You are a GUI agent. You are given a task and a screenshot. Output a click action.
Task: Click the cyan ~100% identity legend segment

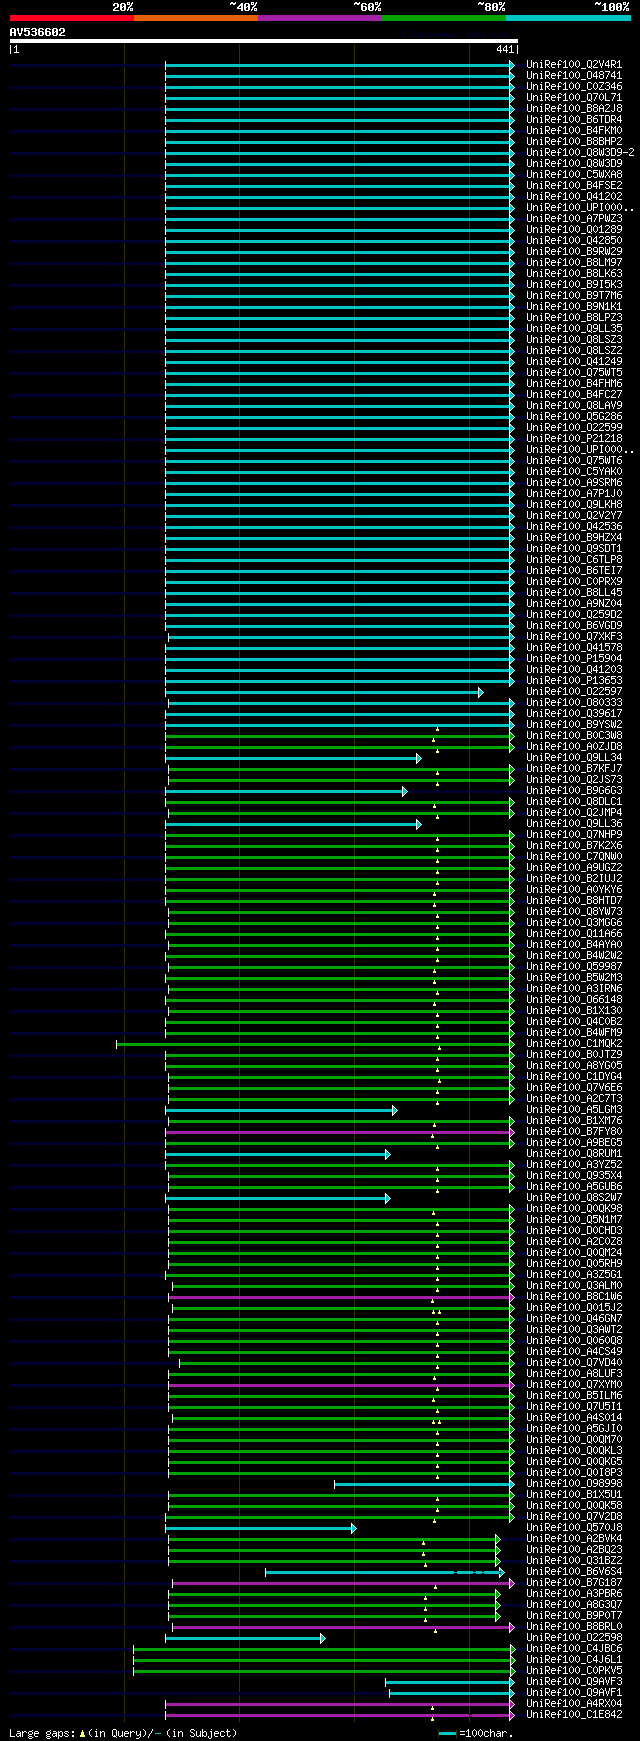[567, 18]
